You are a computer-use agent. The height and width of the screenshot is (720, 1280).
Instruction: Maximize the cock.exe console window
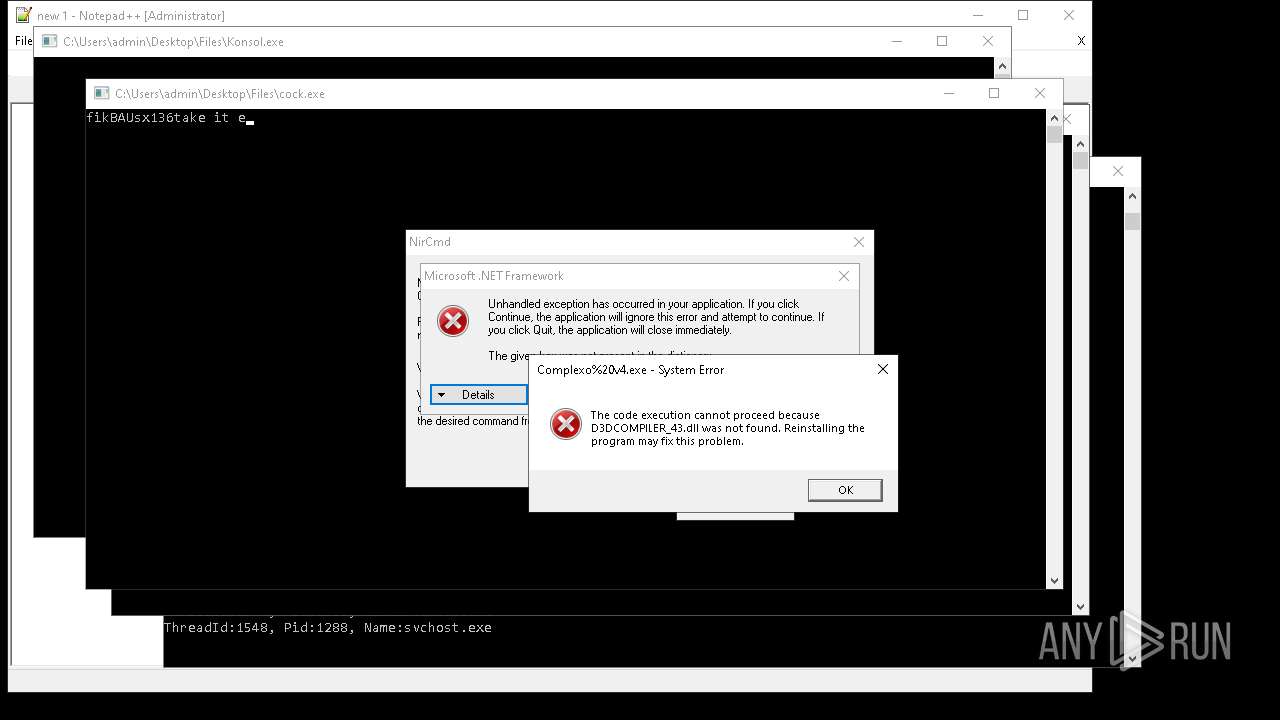point(994,93)
